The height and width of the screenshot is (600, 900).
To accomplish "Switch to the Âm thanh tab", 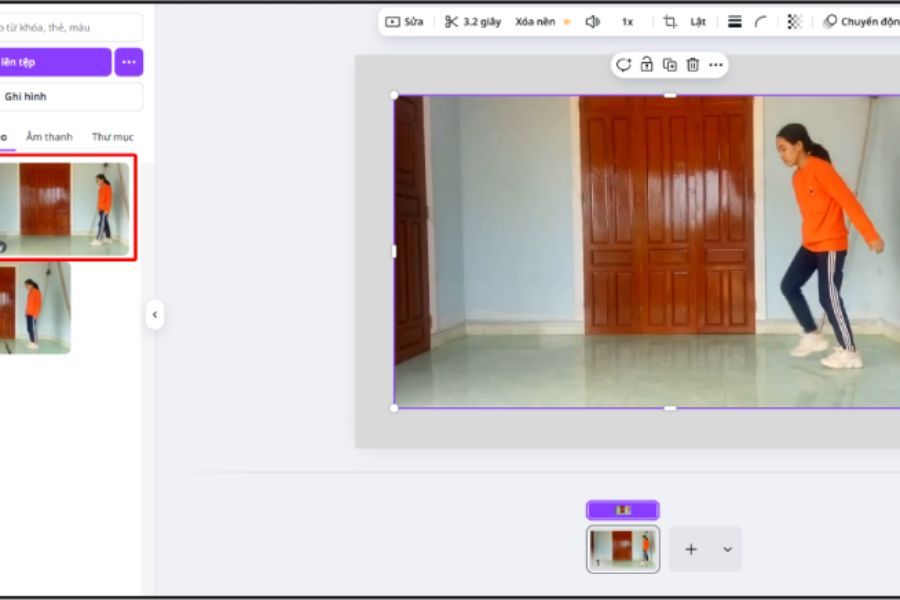I will (x=49, y=137).
